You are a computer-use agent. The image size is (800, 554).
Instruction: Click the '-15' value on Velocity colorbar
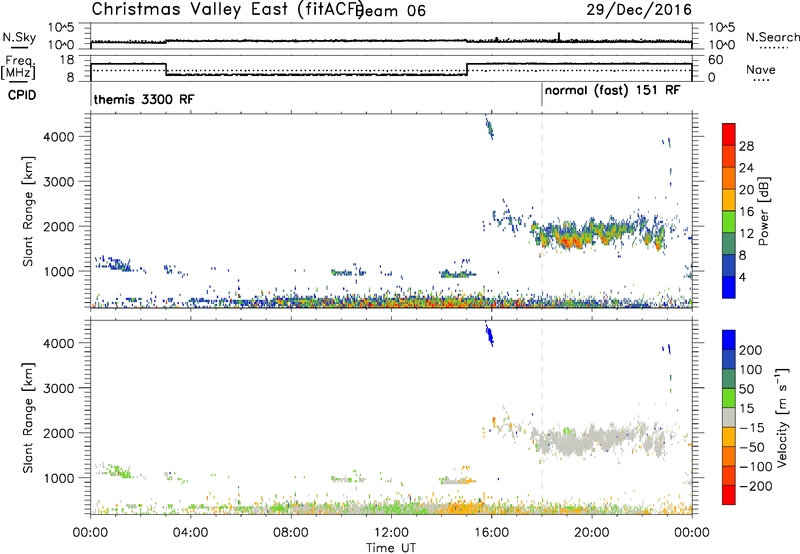(752, 428)
